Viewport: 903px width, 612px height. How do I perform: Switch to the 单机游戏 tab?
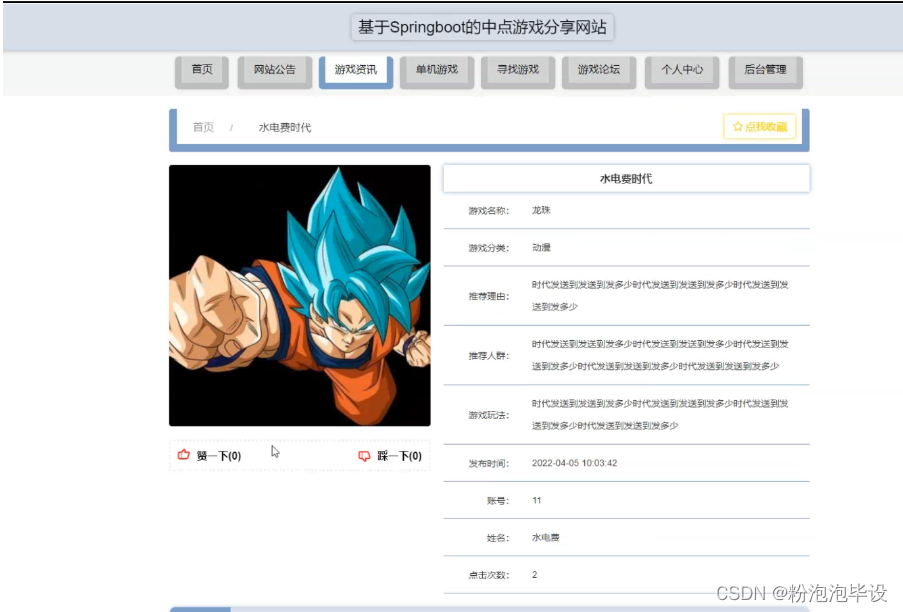coord(437,71)
